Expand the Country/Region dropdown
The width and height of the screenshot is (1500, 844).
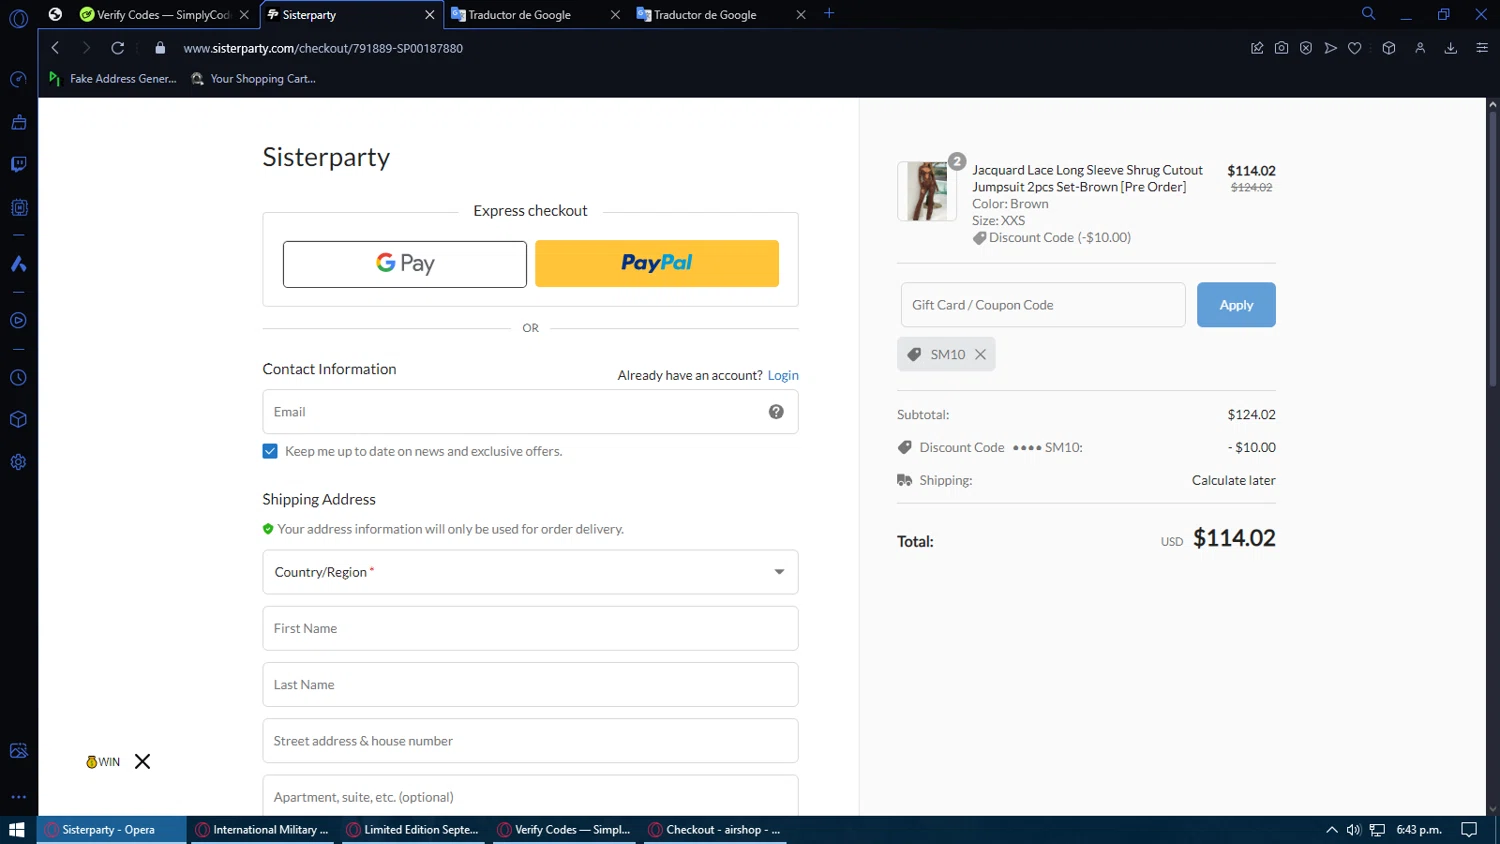point(530,572)
